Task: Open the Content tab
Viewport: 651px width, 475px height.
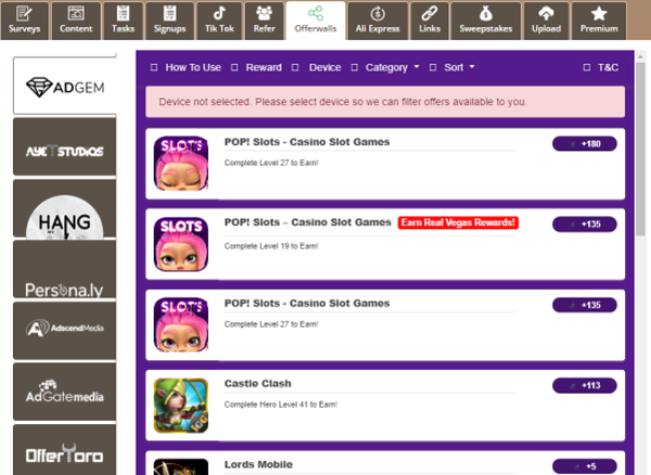Action: pyautogui.click(x=76, y=21)
